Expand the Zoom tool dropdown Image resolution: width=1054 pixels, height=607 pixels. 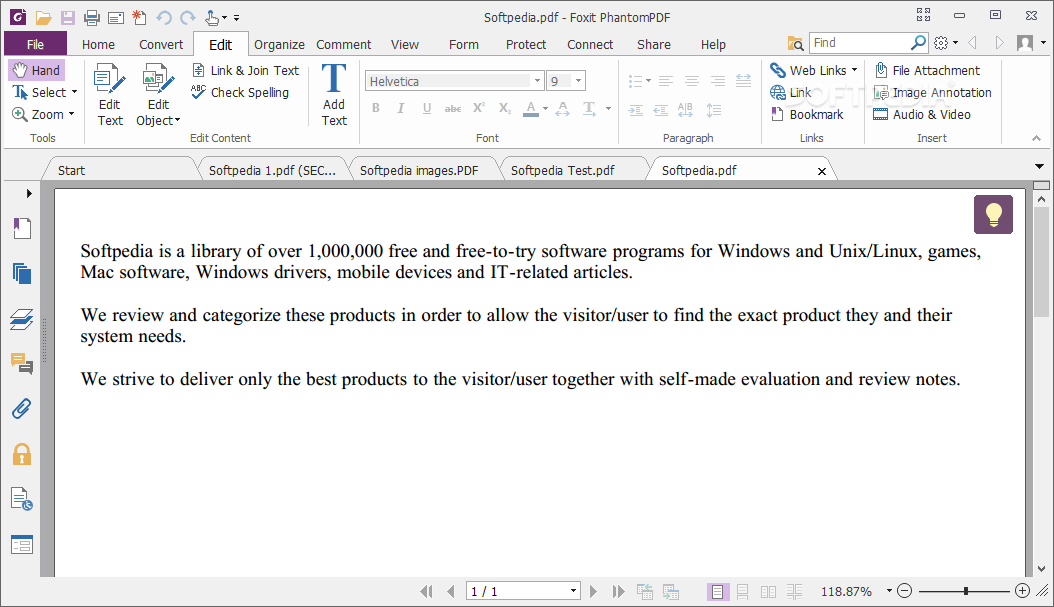[x=71, y=114]
